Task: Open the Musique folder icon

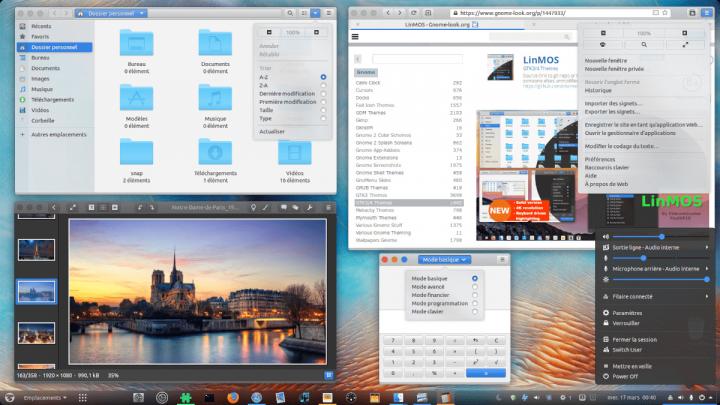Action: [215, 98]
